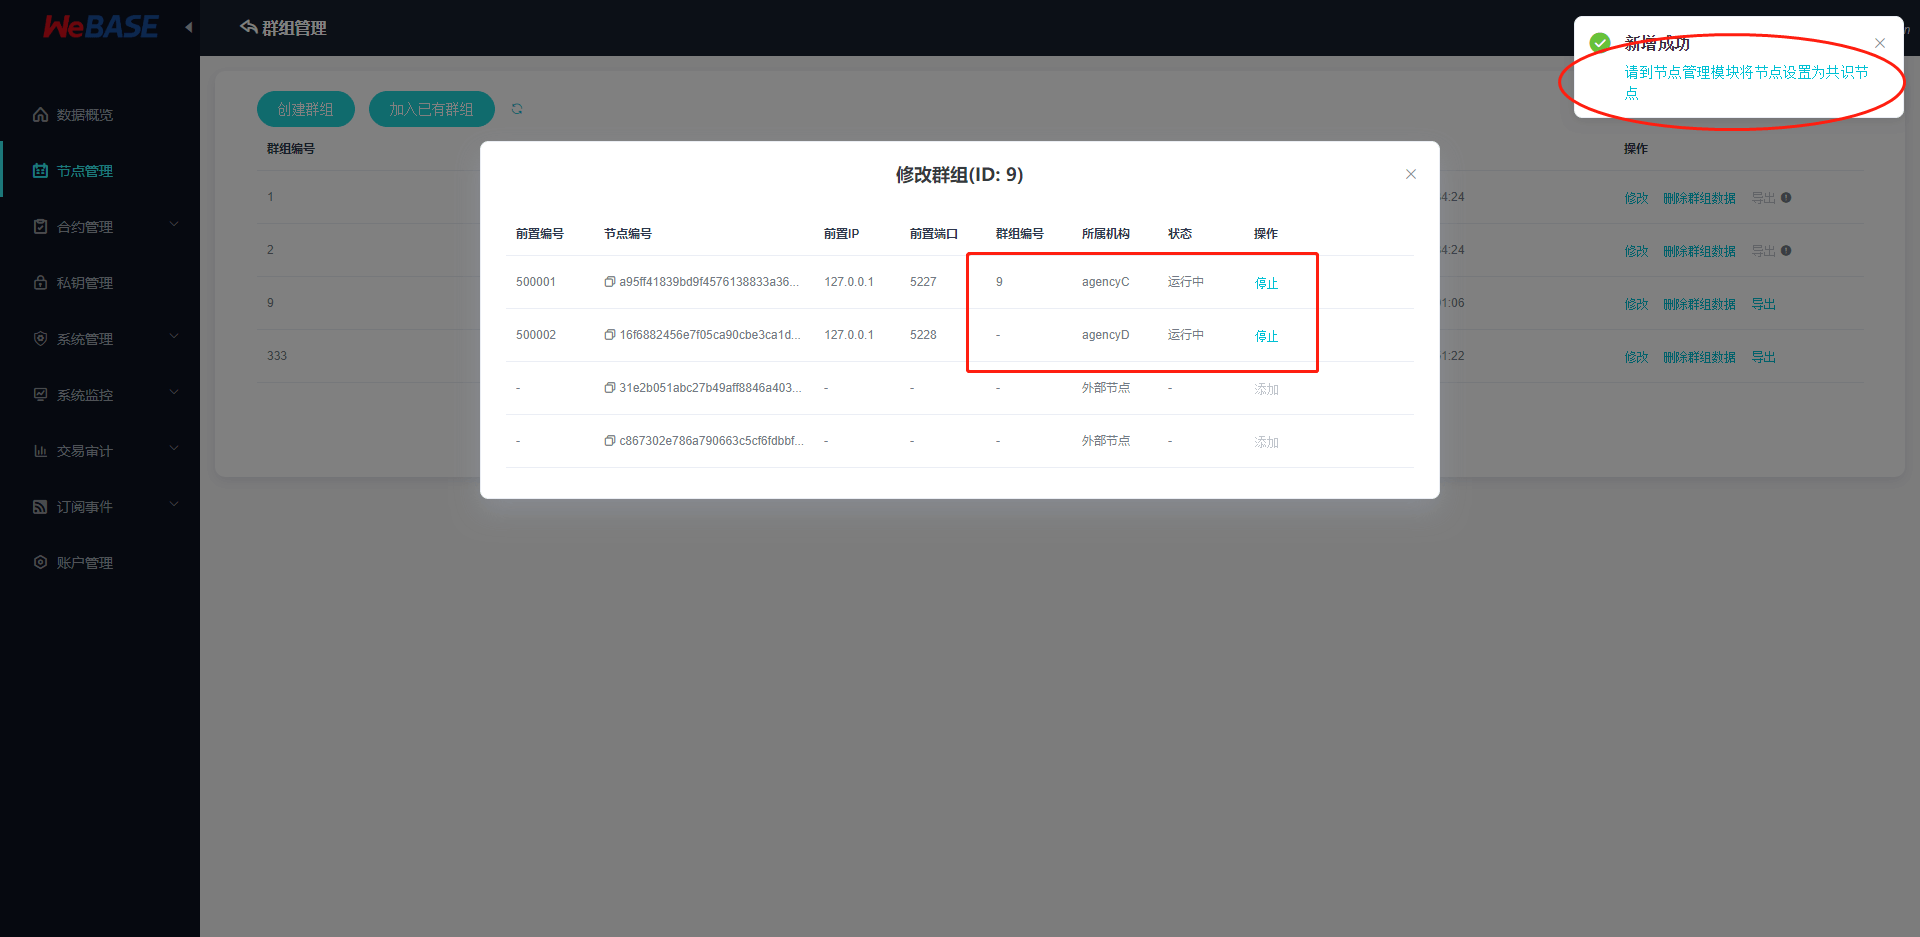Click info icon next to 导出 in group 1 row

coord(1786,198)
